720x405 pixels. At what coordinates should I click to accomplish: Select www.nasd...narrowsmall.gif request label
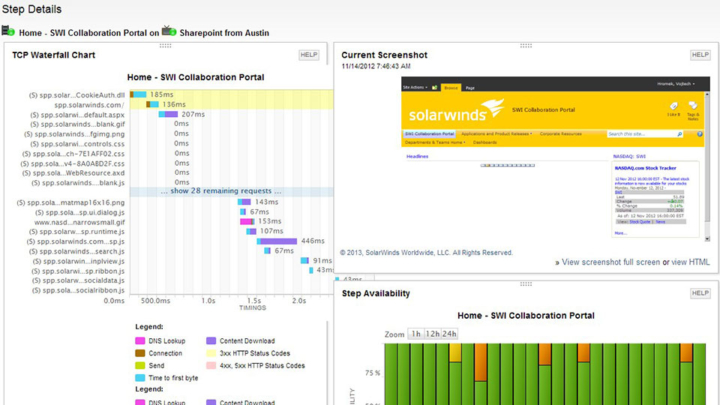coord(79,222)
